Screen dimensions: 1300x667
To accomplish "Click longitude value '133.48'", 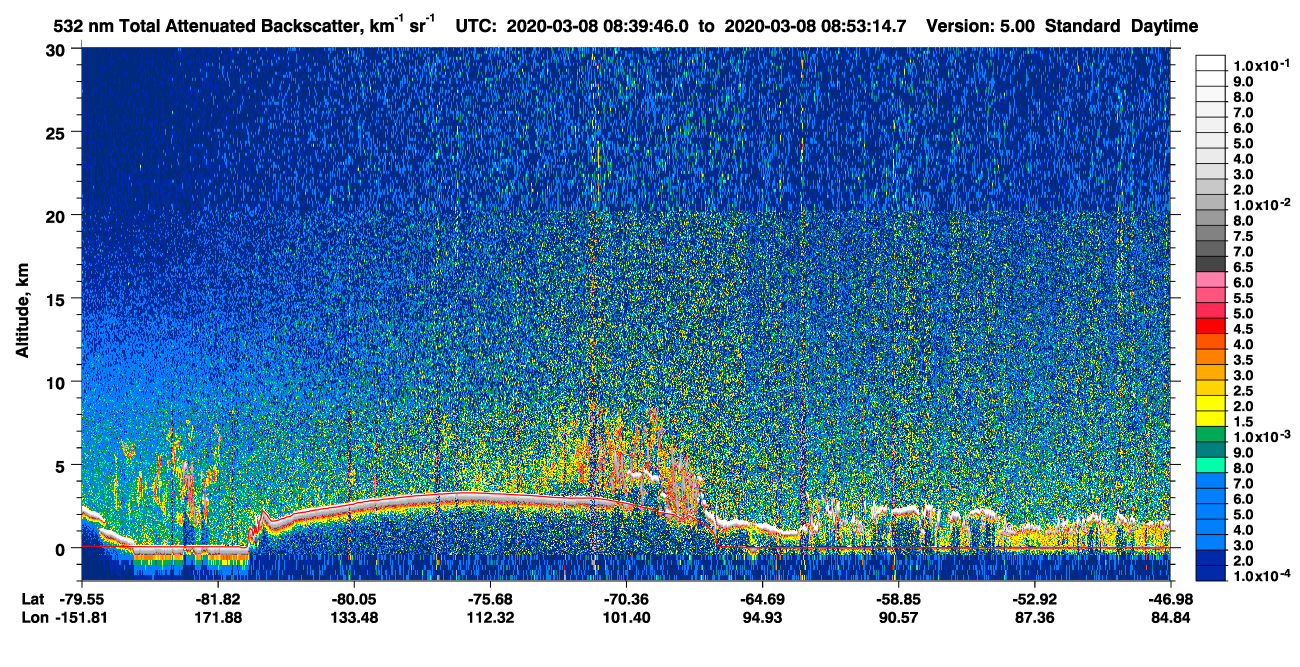I will coord(354,617).
